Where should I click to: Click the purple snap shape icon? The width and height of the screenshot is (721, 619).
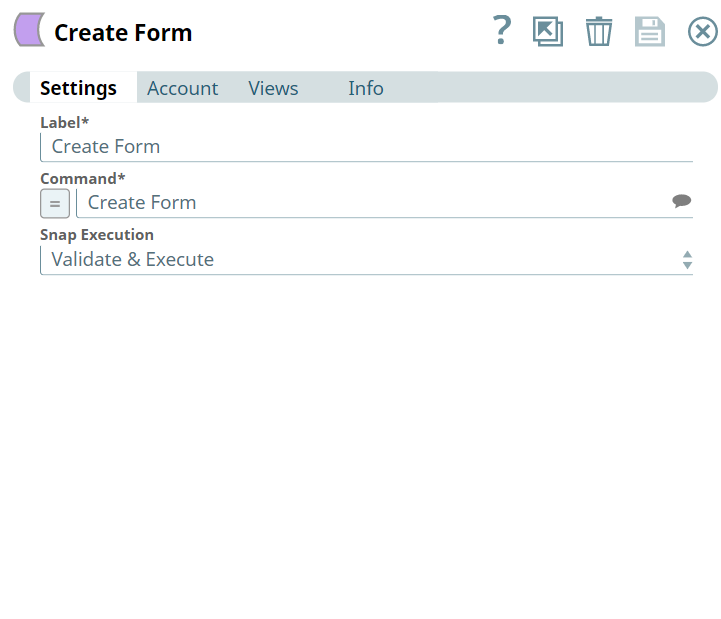[x=29, y=29]
